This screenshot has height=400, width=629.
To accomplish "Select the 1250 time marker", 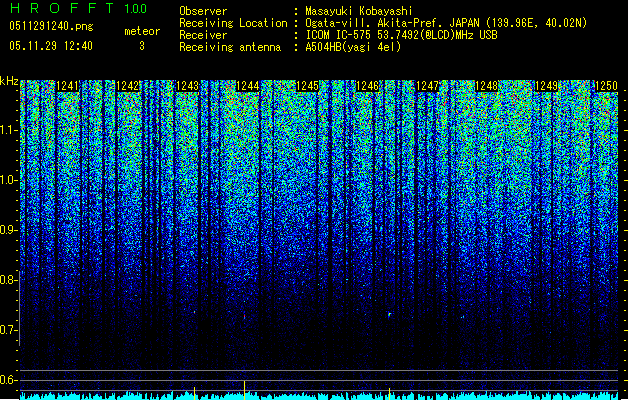I will [606, 86].
